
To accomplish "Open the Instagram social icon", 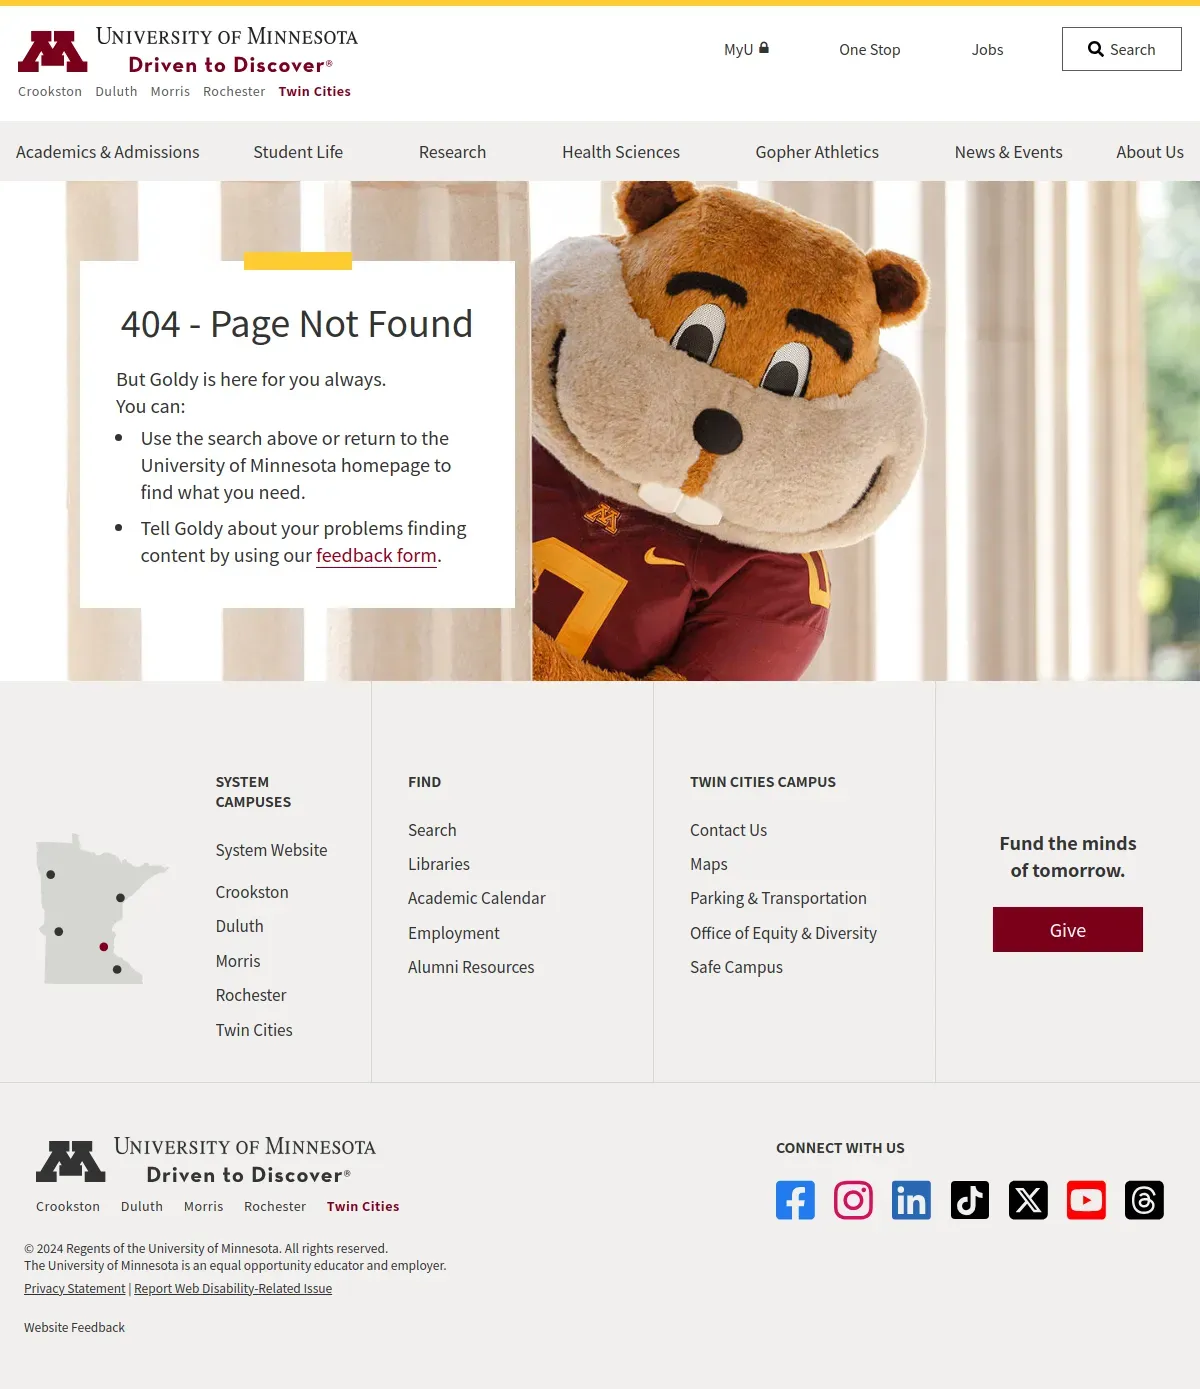I will pos(853,1200).
